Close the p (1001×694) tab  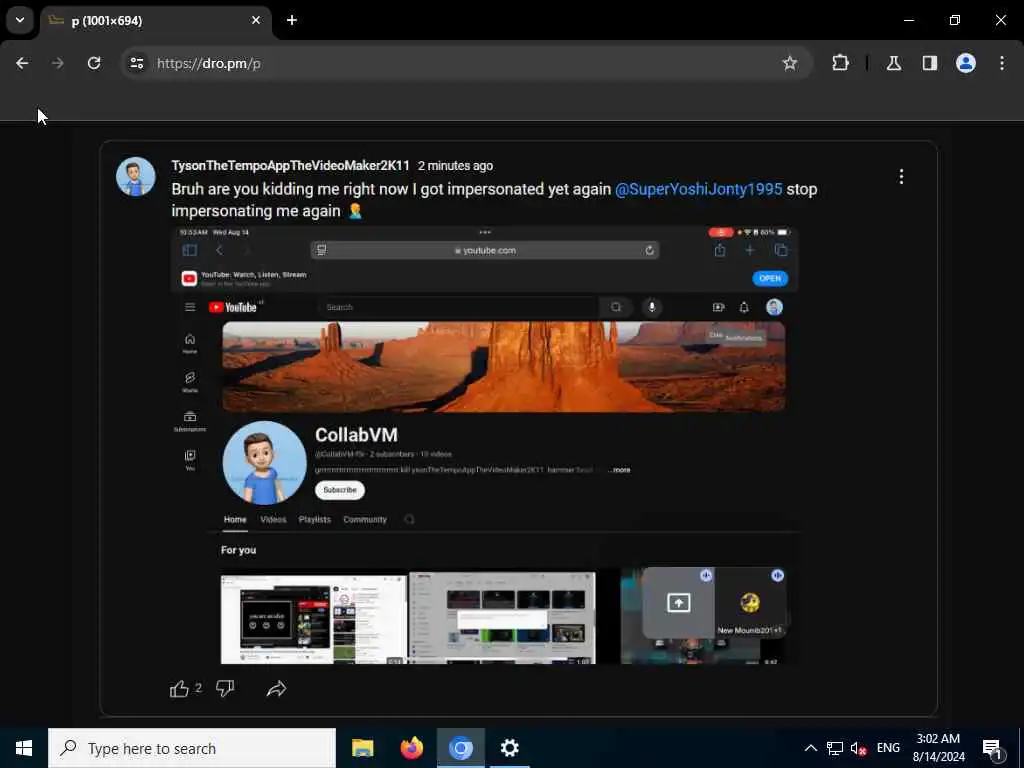256,20
